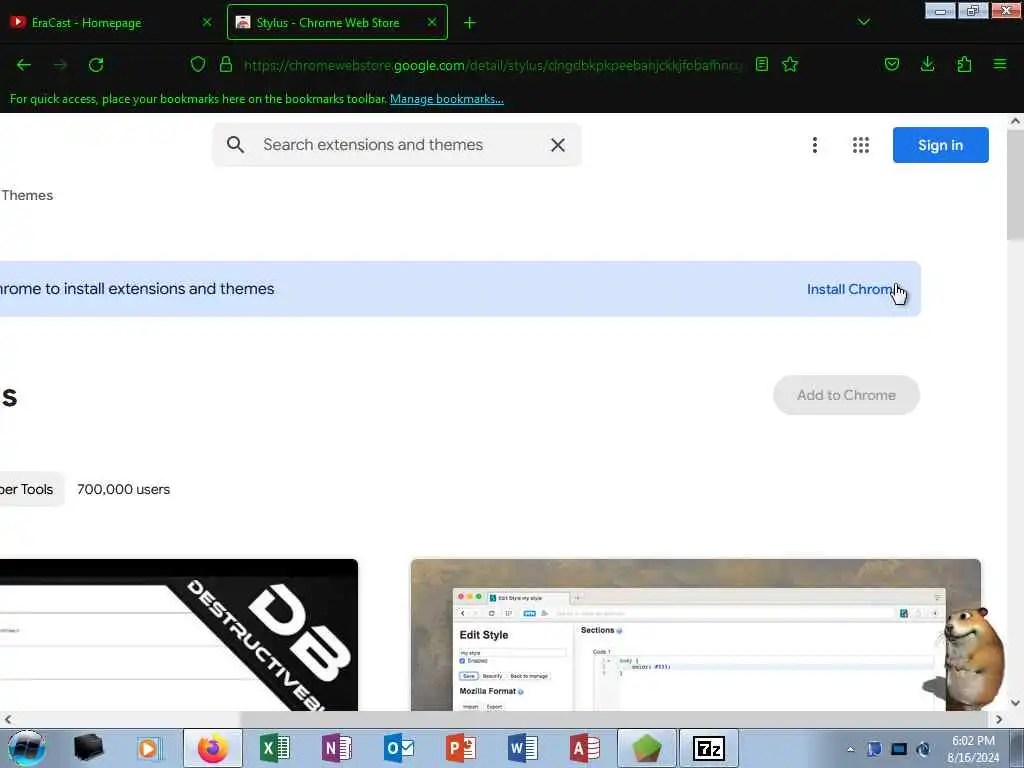The height and width of the screenshot is (768, 1024).
Task: Click the search magnifier icon
Action: tap(235, 145)
